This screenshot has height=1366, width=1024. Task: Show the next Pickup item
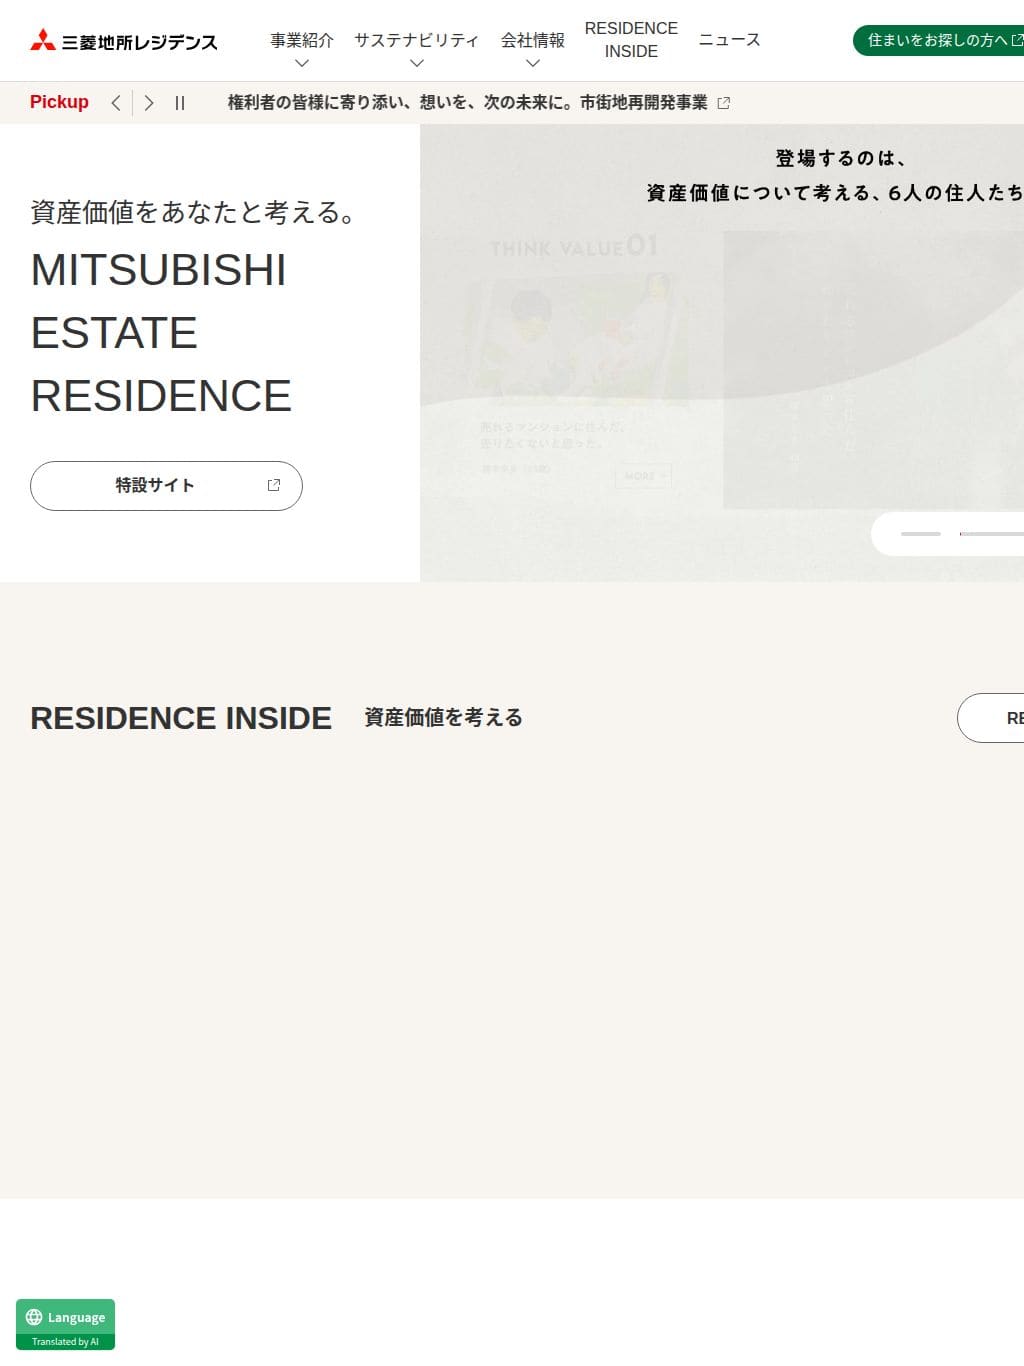pyautogui.click(x=149, y=103)
